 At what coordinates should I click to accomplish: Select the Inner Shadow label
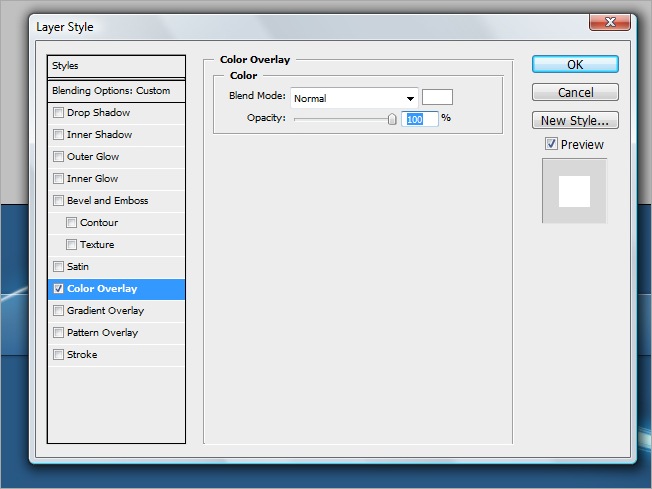(99, 135)
